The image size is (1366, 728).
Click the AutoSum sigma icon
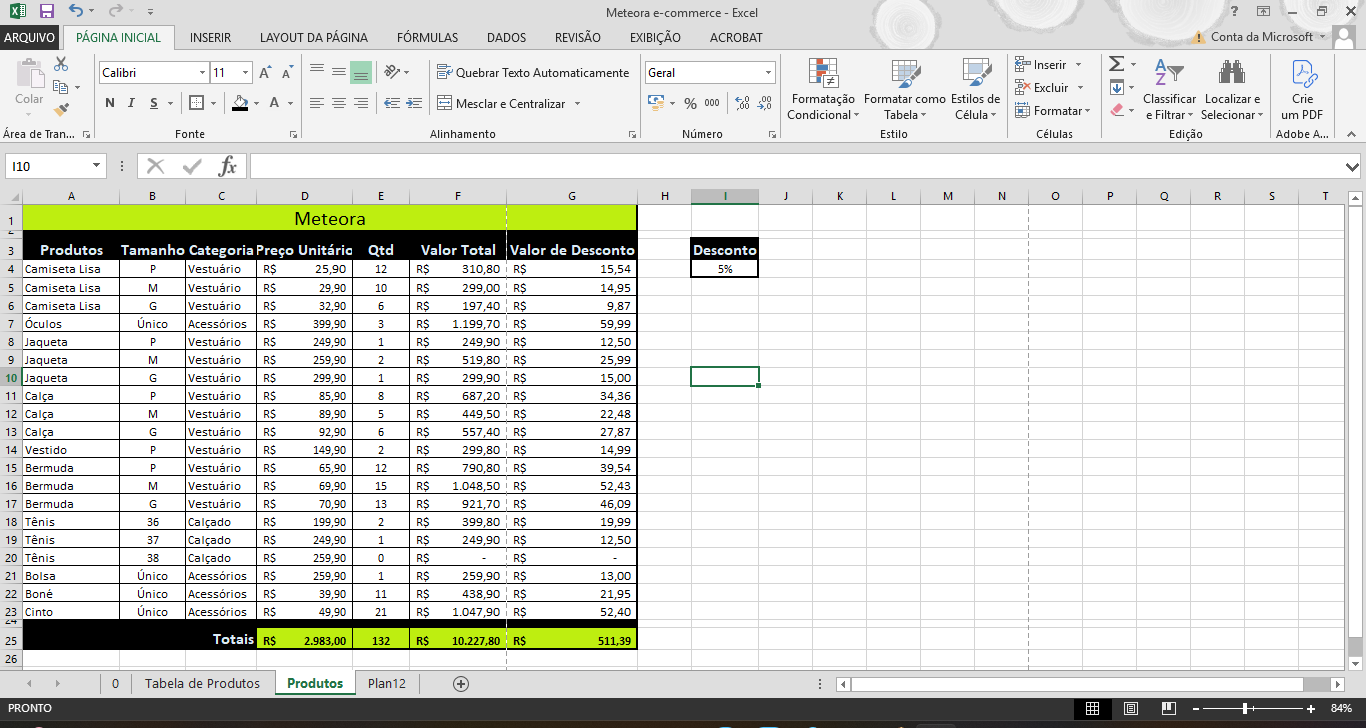point(1117,64)
